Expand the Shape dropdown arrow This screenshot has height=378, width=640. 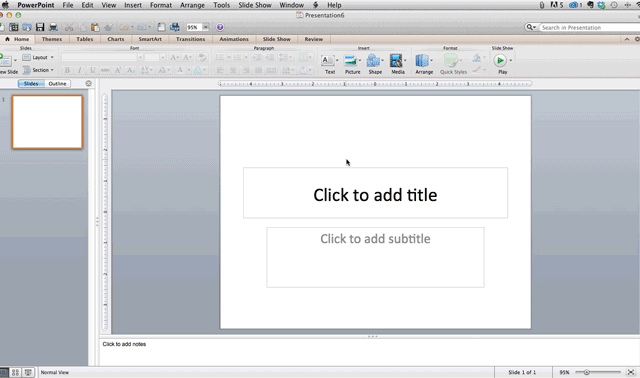pyautogui.click(x=382, y=61)
